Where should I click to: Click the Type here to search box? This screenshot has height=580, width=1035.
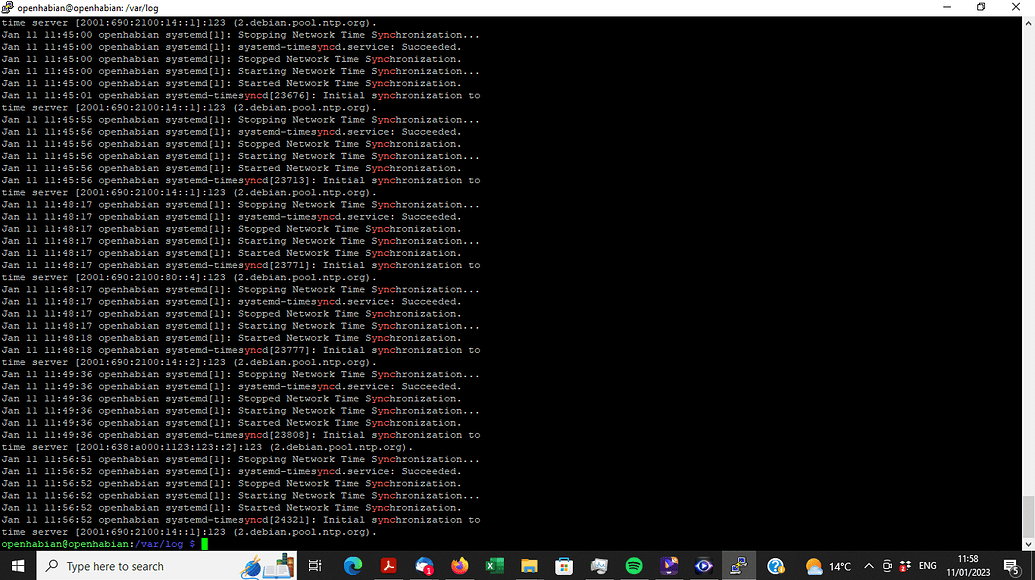click(x=150, y=565)
